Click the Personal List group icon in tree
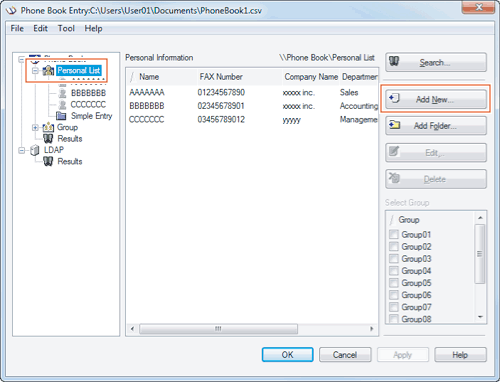Screen dimensions: 500x382 tap(49, 70)
